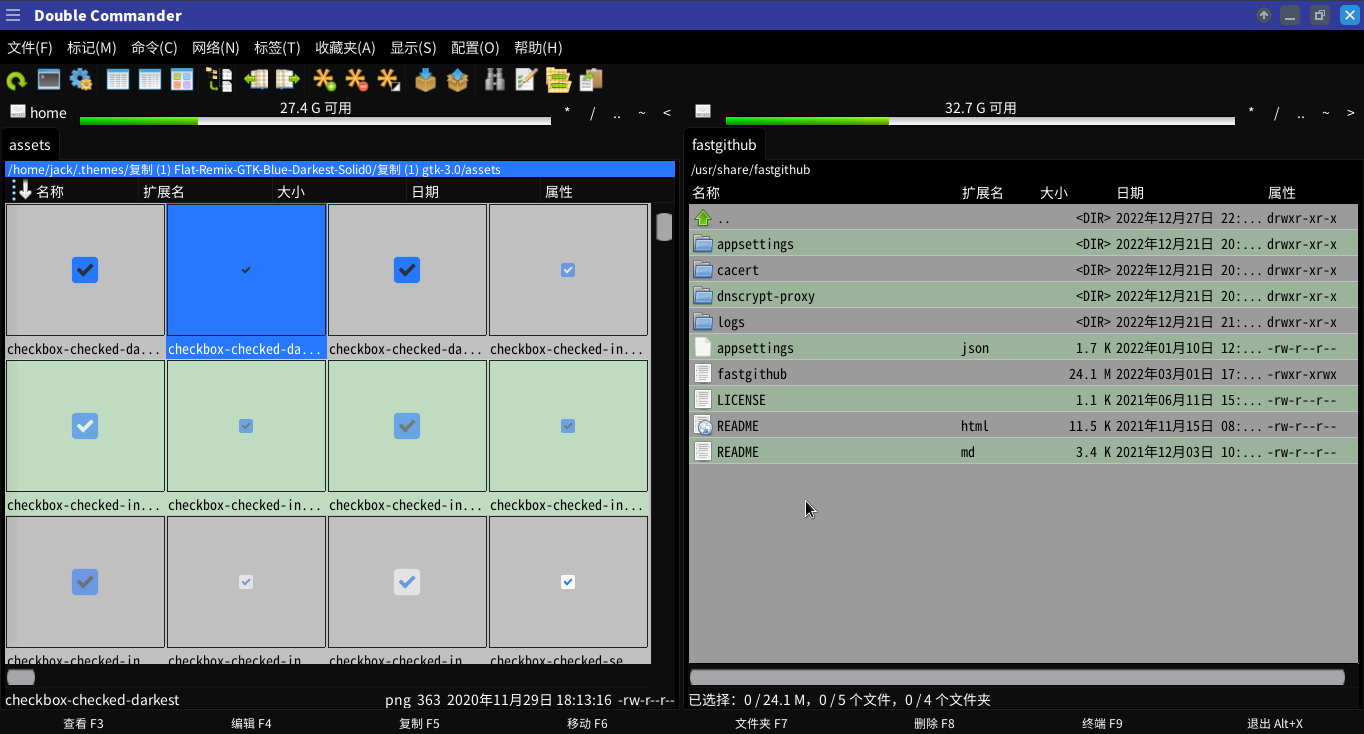Open the 收藏夹(A) menu

coord(344,47)
